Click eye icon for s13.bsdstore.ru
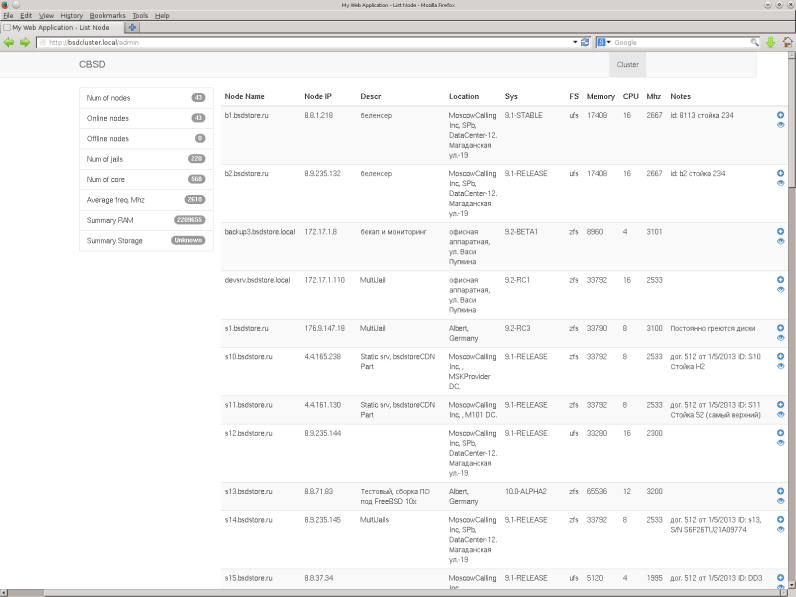 pos(780,501)
